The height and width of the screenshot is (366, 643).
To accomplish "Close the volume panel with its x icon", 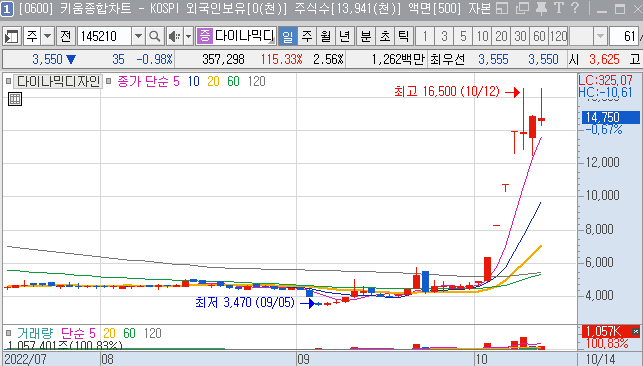I will (635, 331).
